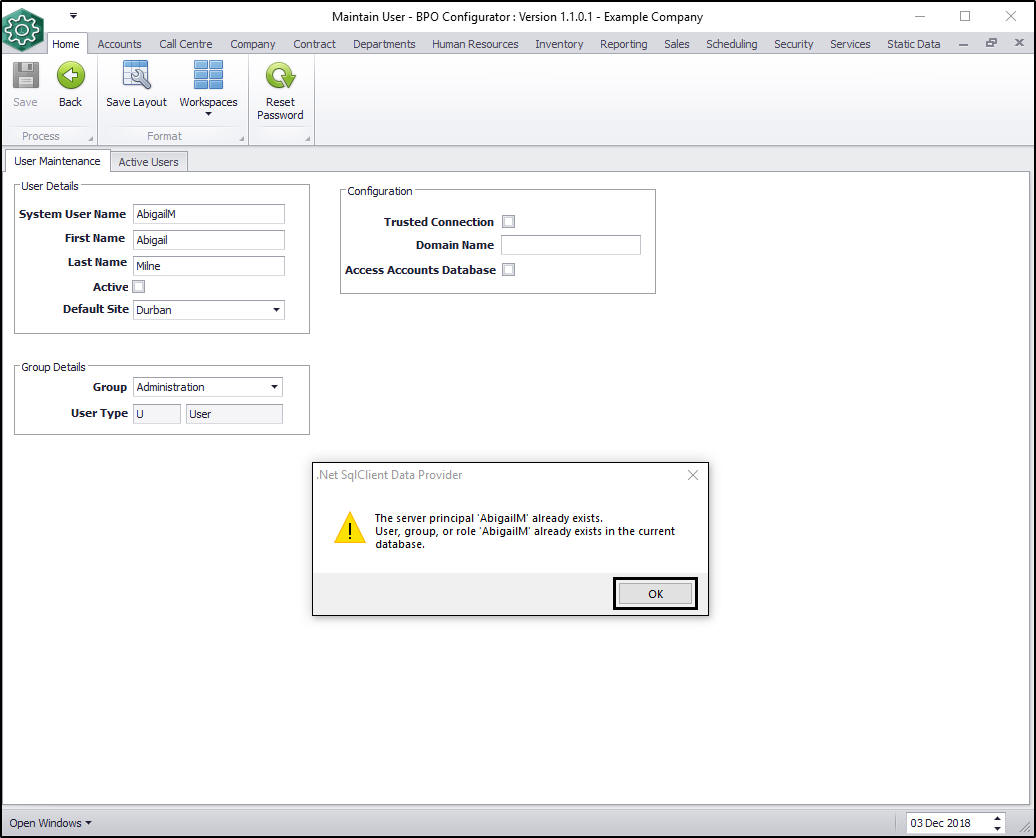This screenshot has height=838, width=1036.
Task: Increase the date with up arrow
Action: [998, 819]
